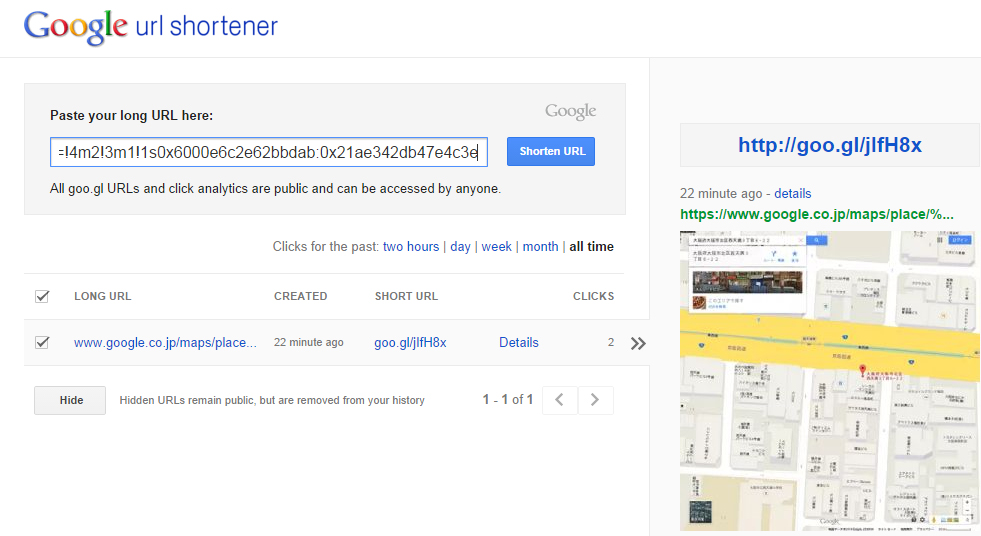Open goo.gl/jlfH8x short link in table
The image size is (981, 536).
click(x=410, y=342)
